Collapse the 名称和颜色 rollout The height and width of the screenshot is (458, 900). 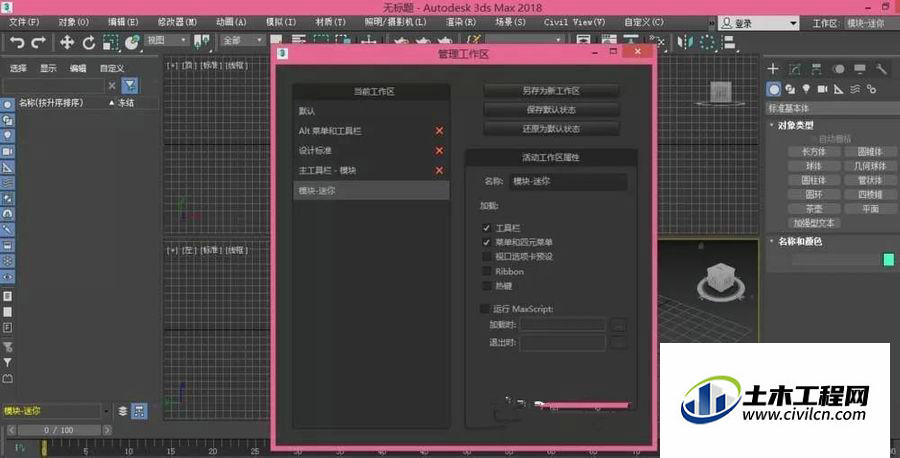pyautogui.click(x=800, y=242)
